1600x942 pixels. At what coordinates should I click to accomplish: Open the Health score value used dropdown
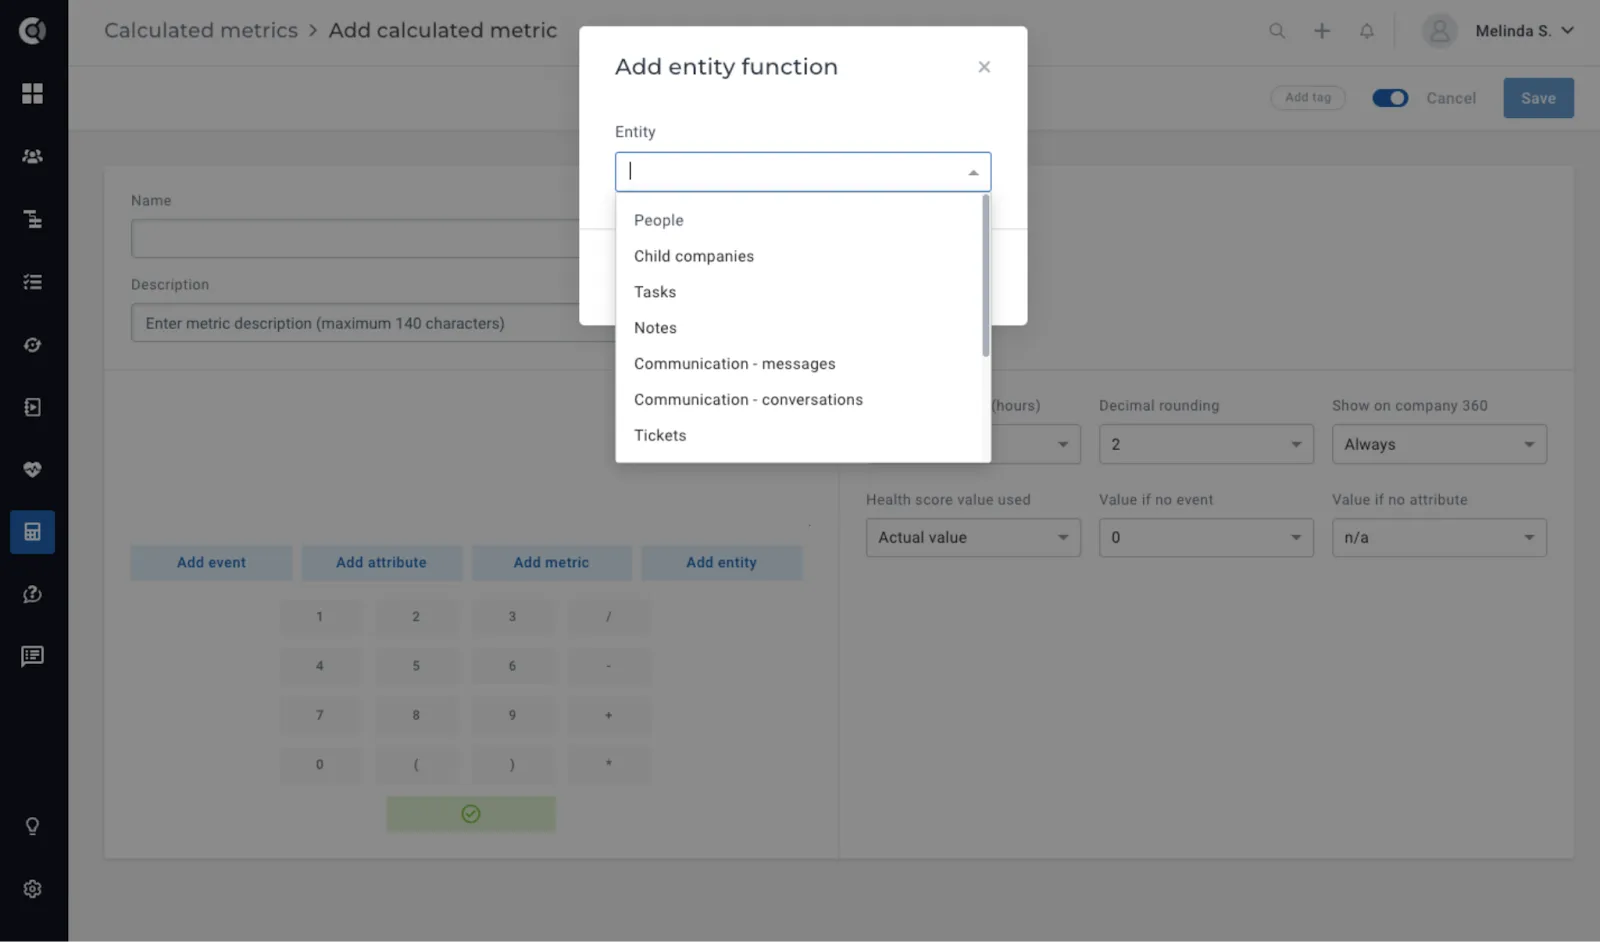click(973, 537)
